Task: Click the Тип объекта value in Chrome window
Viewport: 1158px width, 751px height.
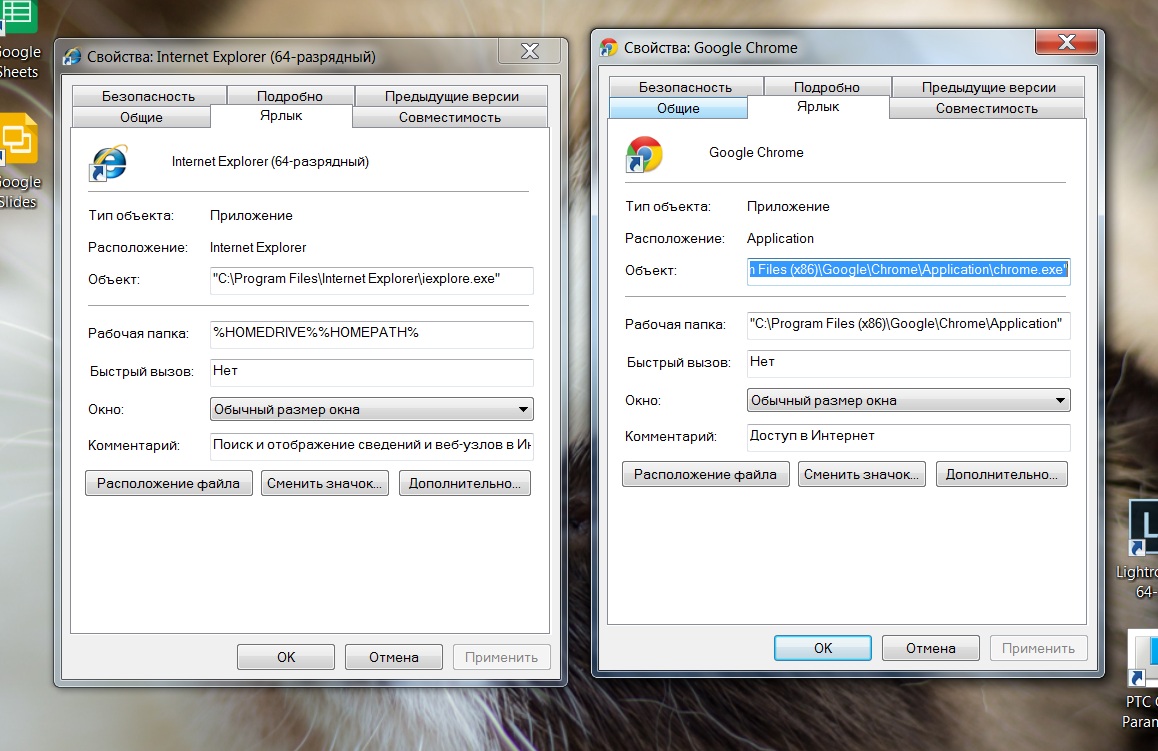Action: click(788, 207)
